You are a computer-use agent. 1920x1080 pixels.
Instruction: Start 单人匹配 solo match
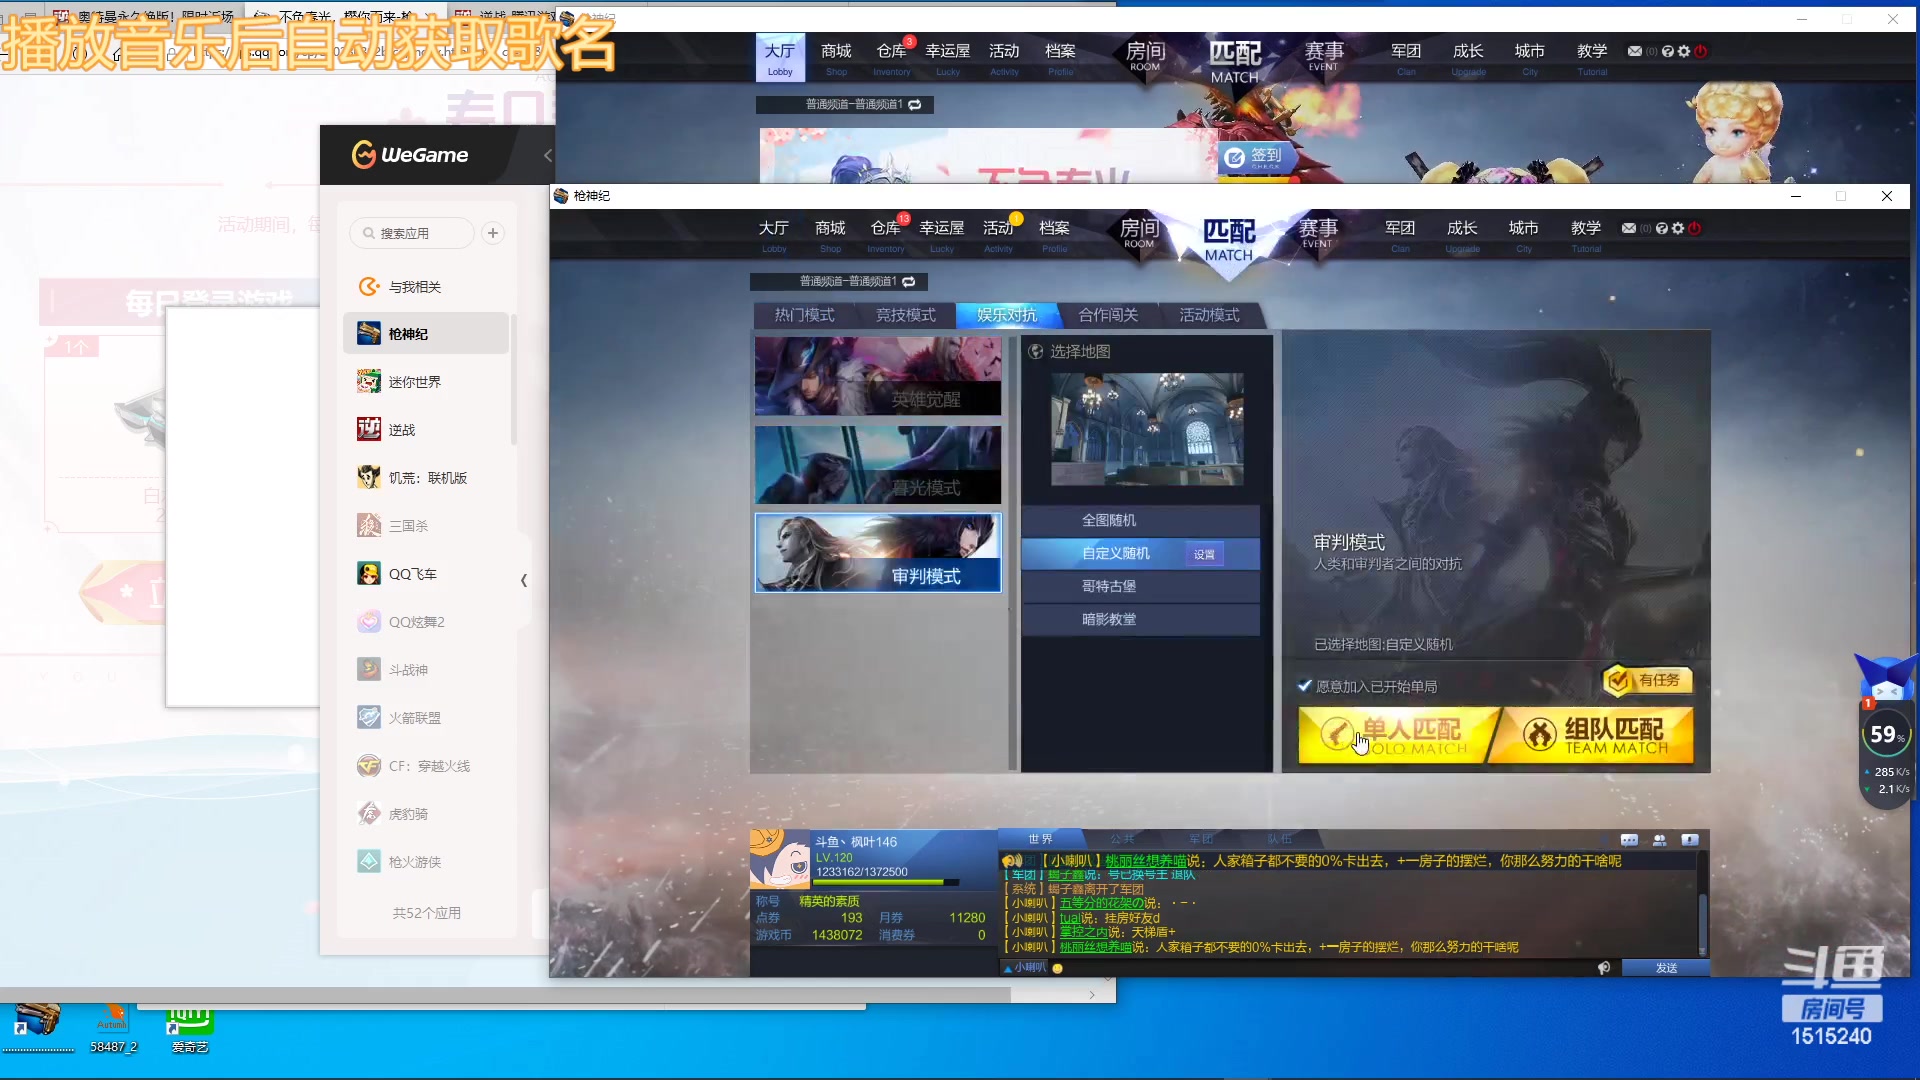click(x=1396, y=735)
